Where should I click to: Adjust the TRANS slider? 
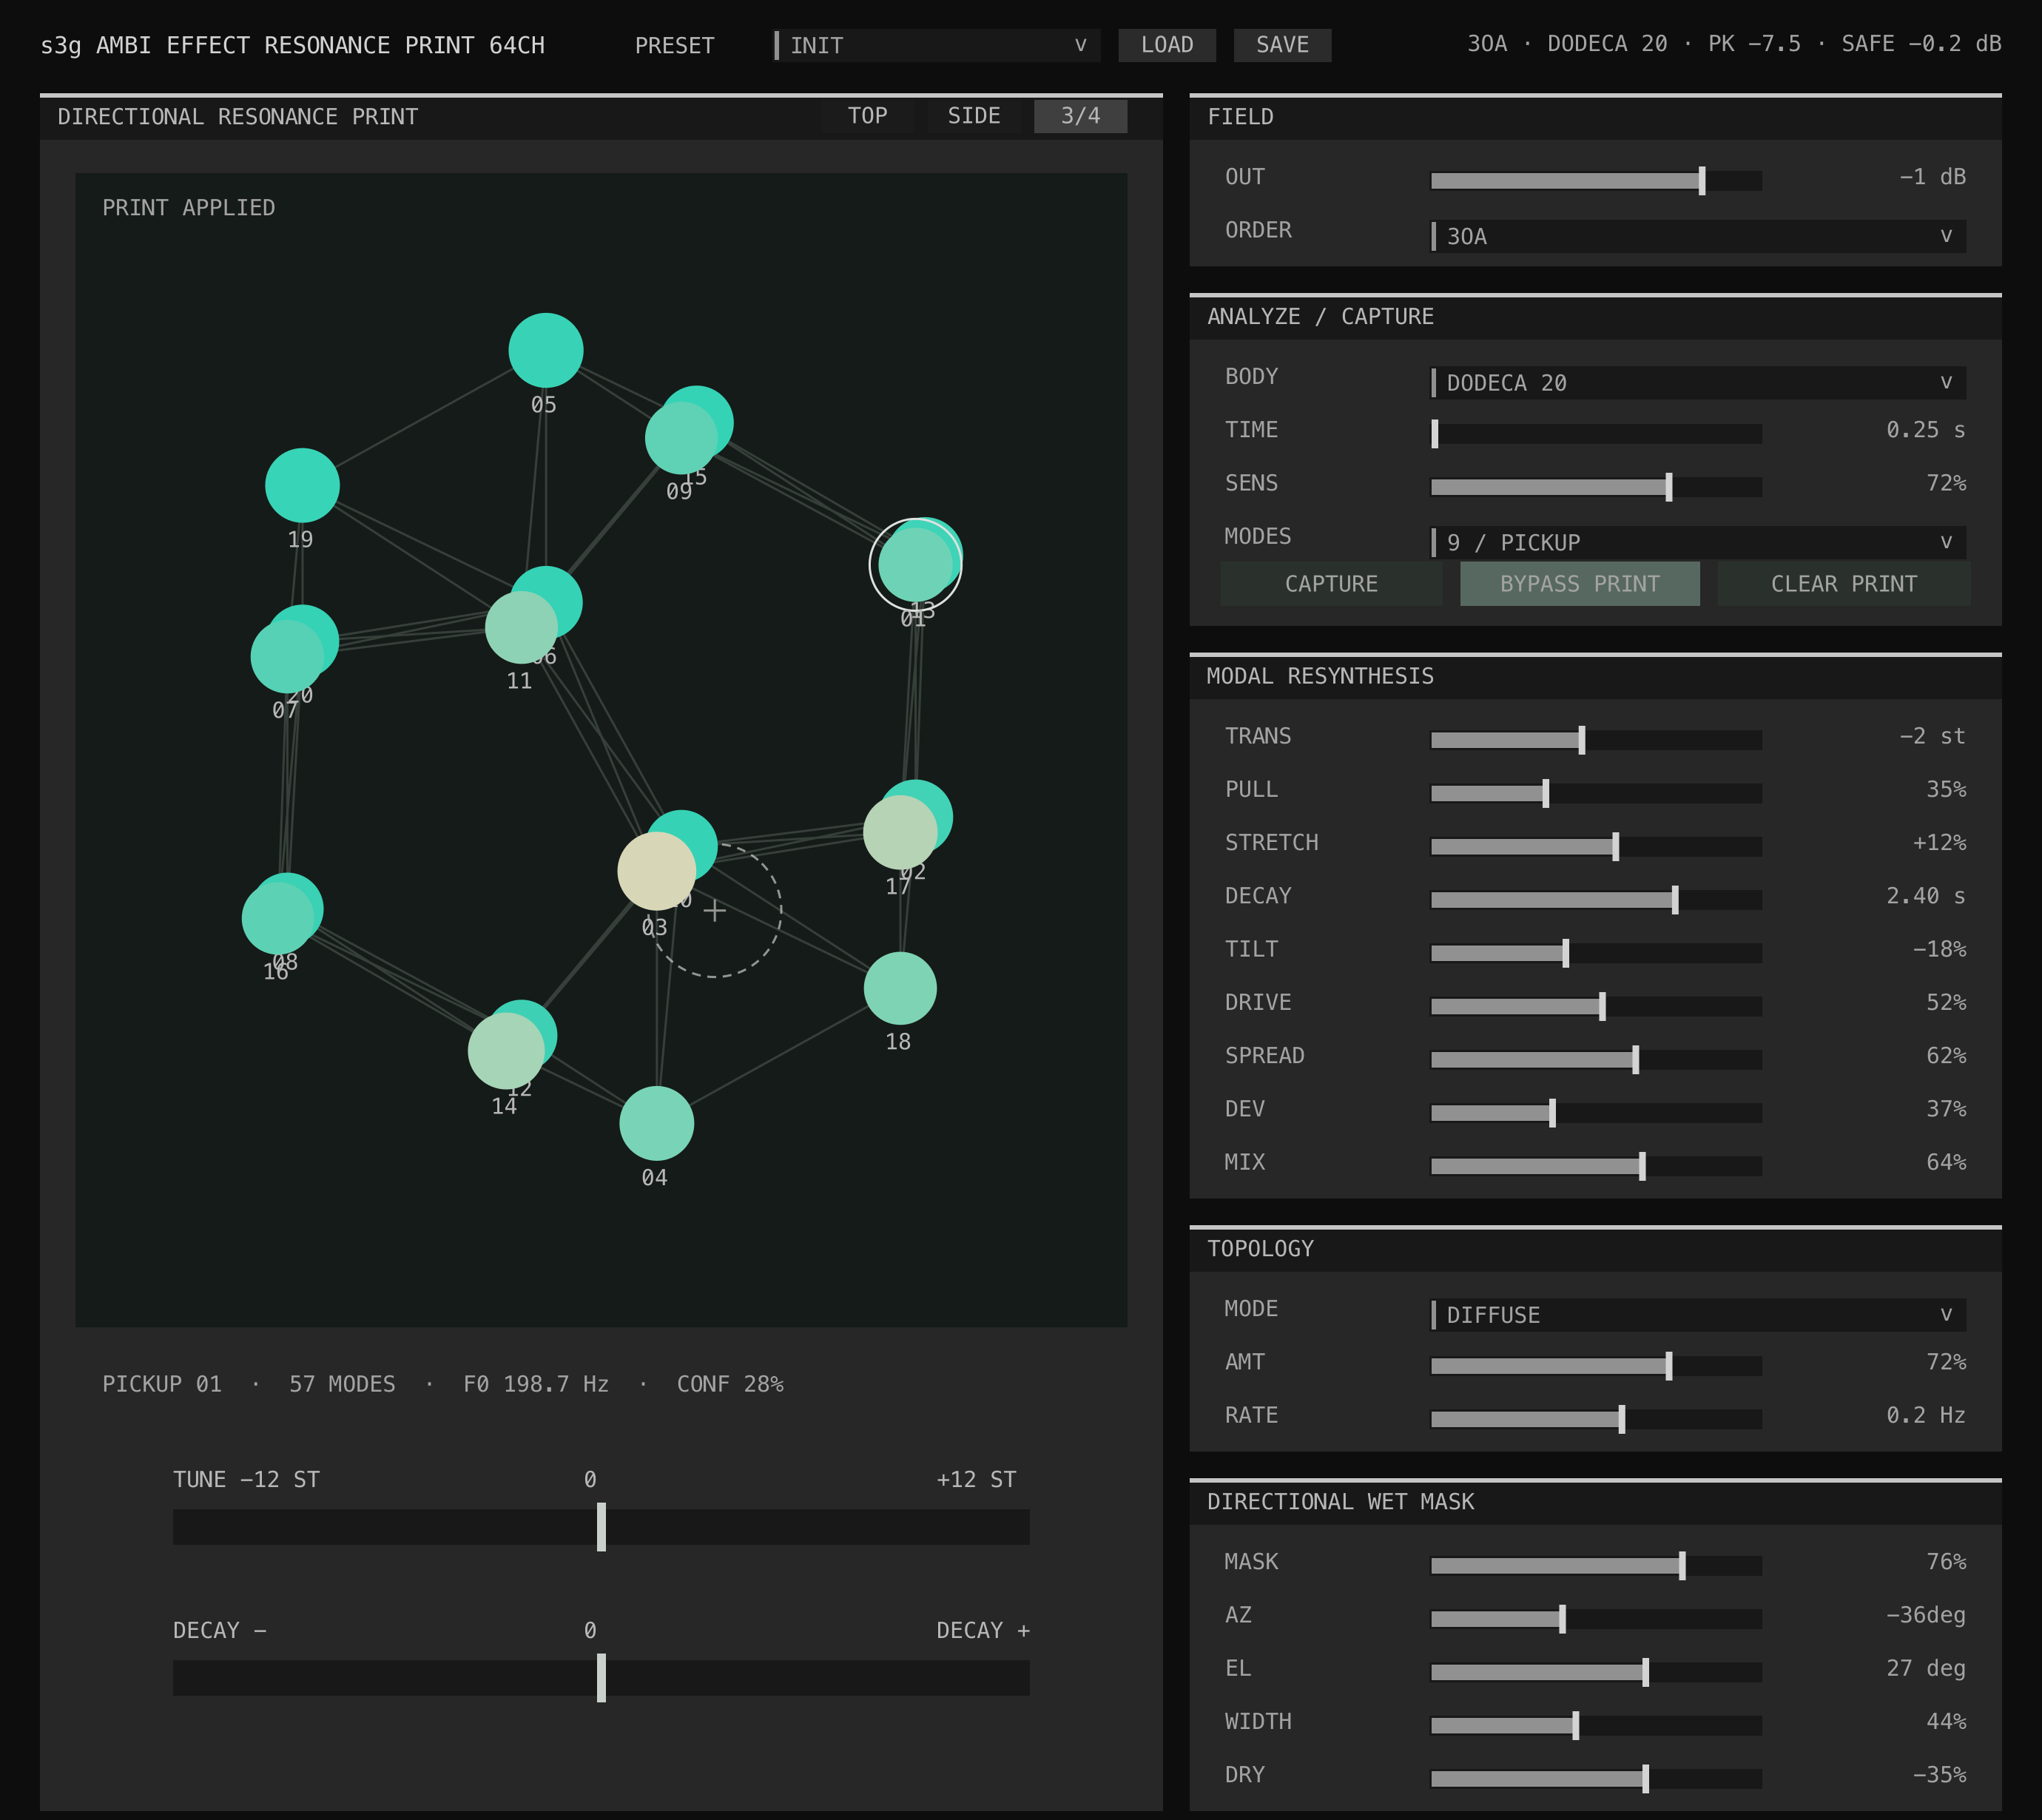pyautogui.click(x=1596, y=740)
